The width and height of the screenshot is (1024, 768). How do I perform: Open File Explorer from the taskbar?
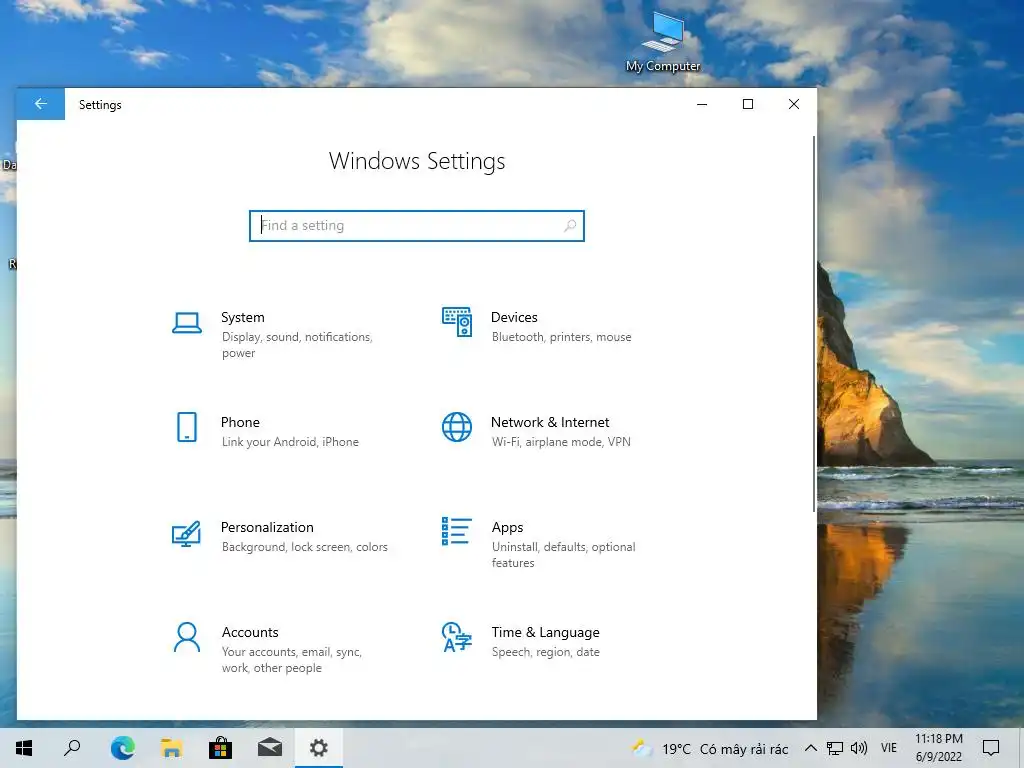click(172, 748)
